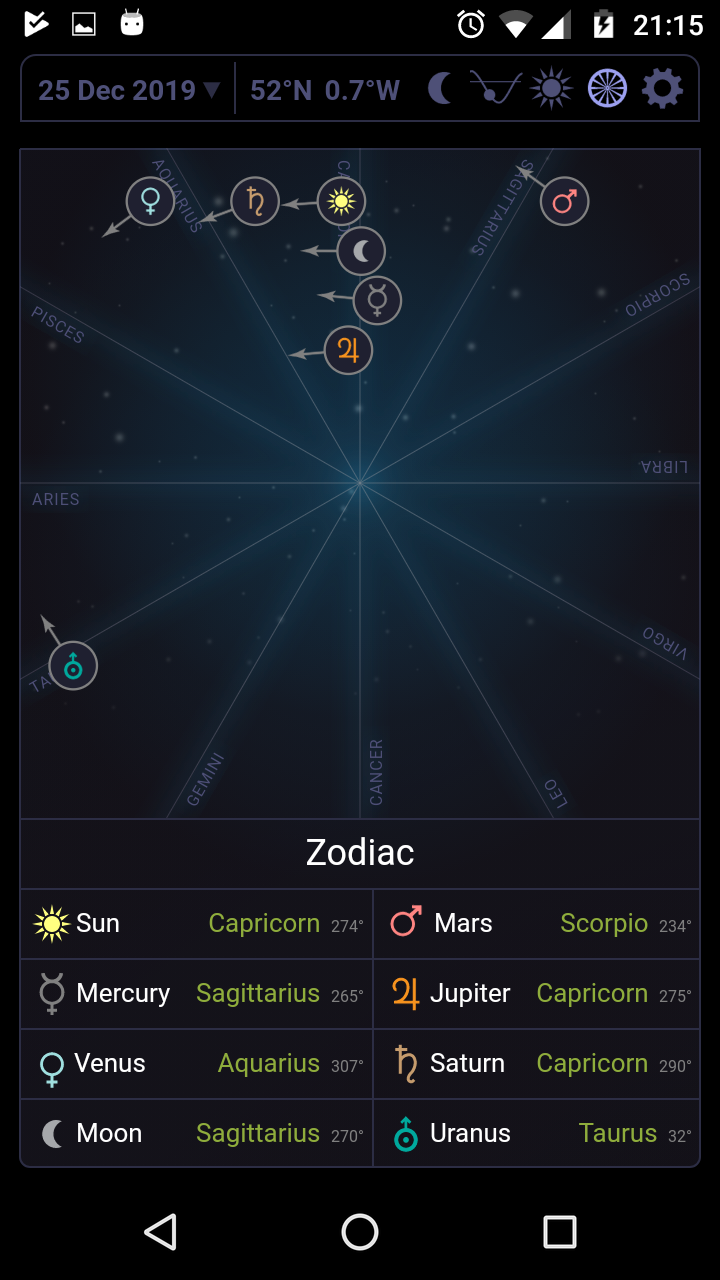The height and width of the screenshot is (1280, 720).
Task: Change the 52°N 0.7°W location
Action: pos(325,90)
